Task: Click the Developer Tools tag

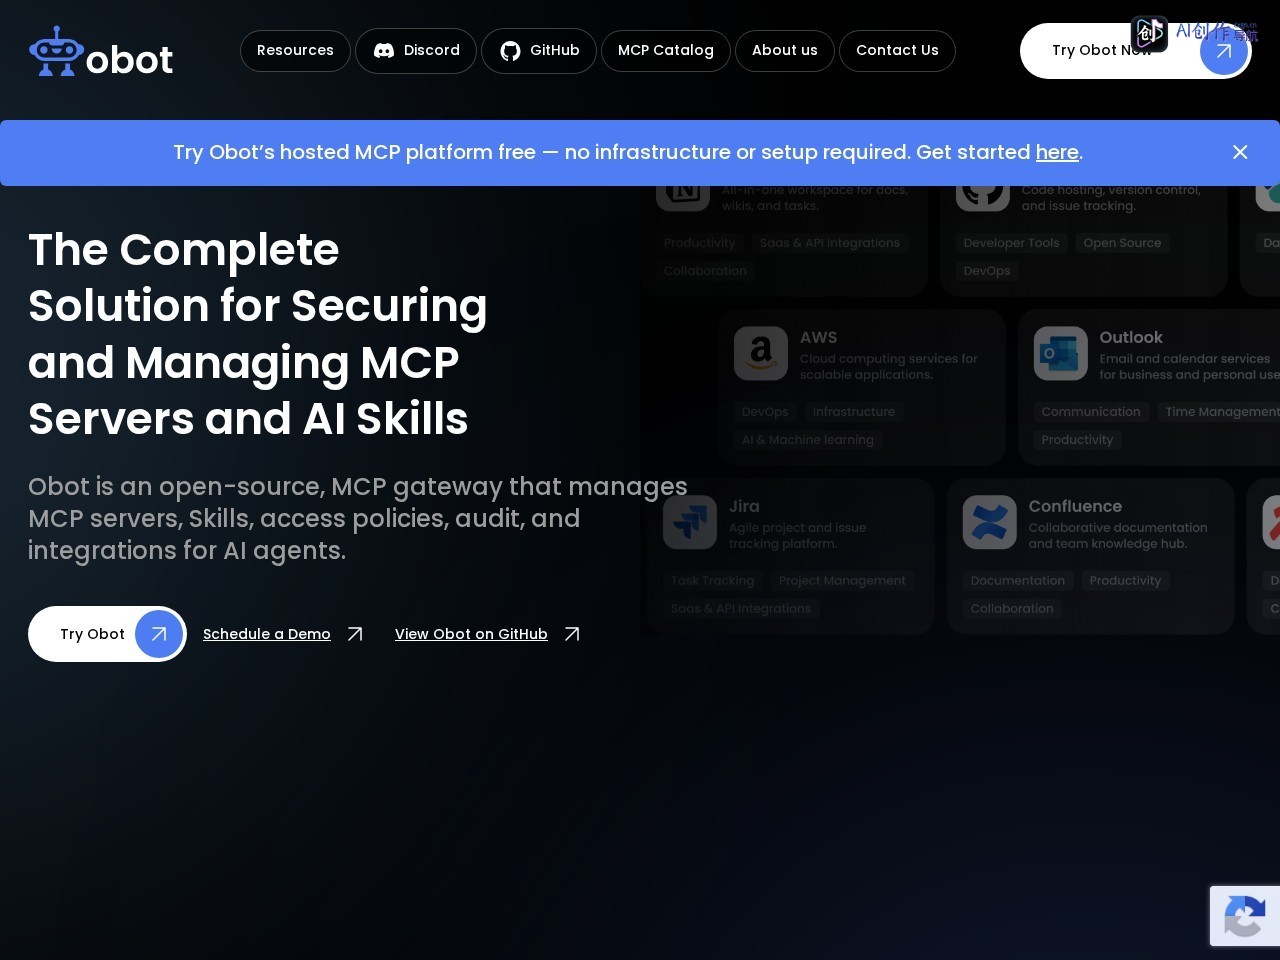Action: coord(1011,243)
